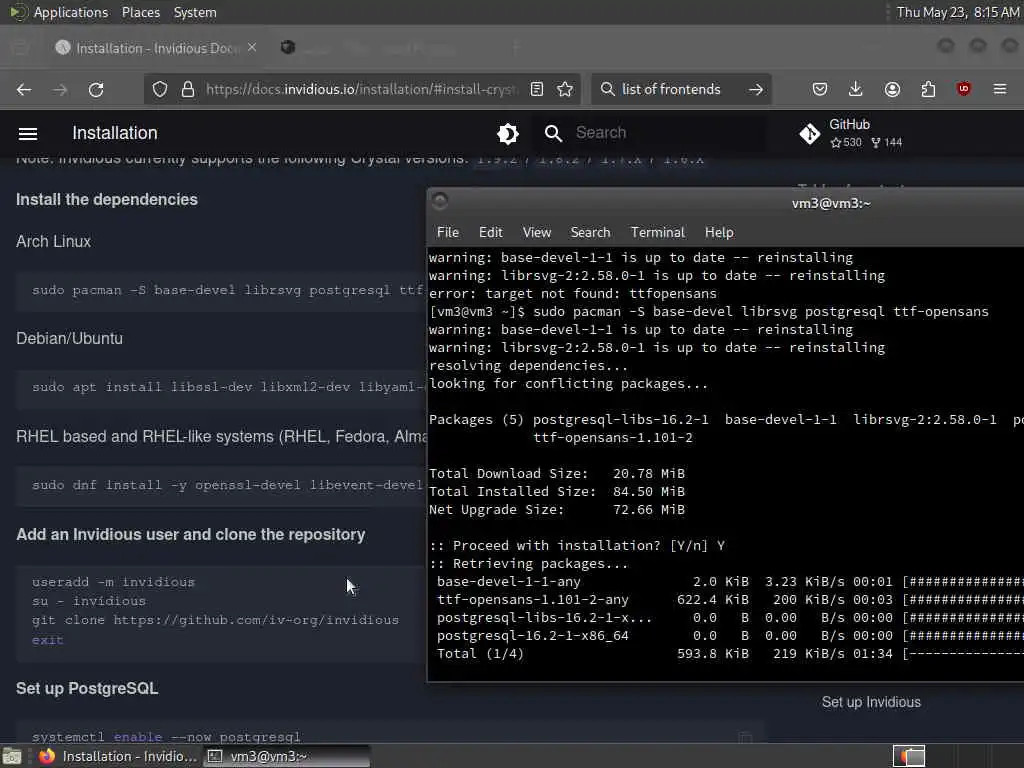Viewport: 1024px width, 768px height.
Task: Click the show desktop icon in bottom panel
Action: [x=12, y=756]
